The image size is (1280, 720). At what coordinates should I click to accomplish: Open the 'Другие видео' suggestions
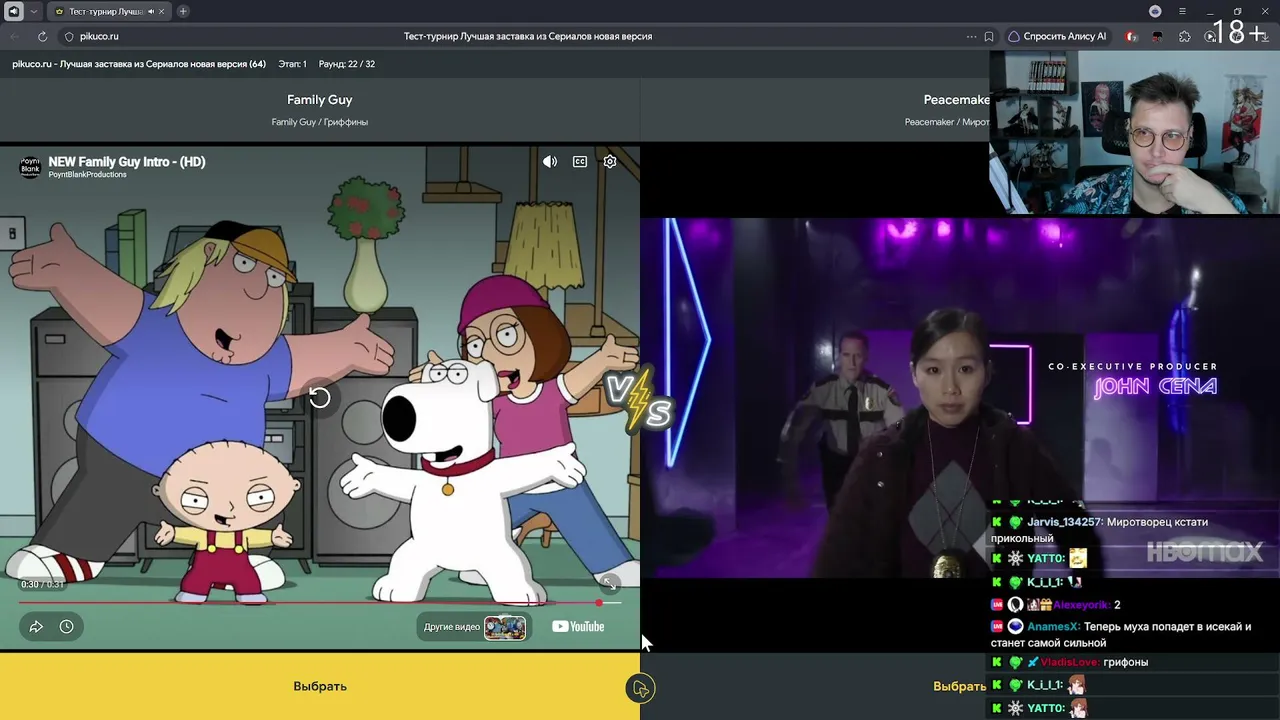(x=475, y=627)
